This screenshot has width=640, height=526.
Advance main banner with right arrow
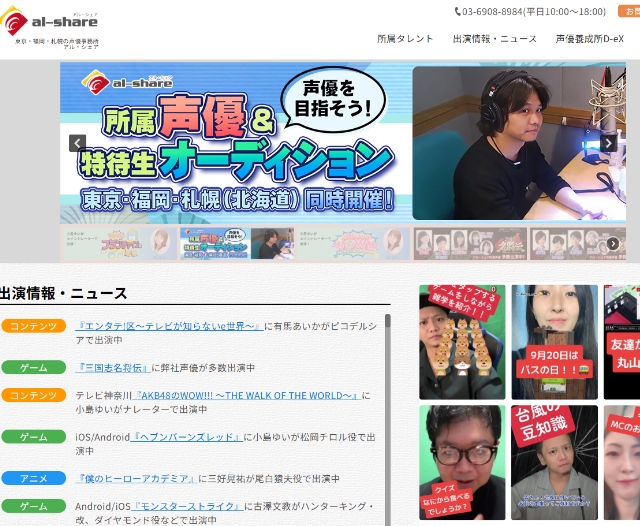pyautogui.click(x=608, y=143)
